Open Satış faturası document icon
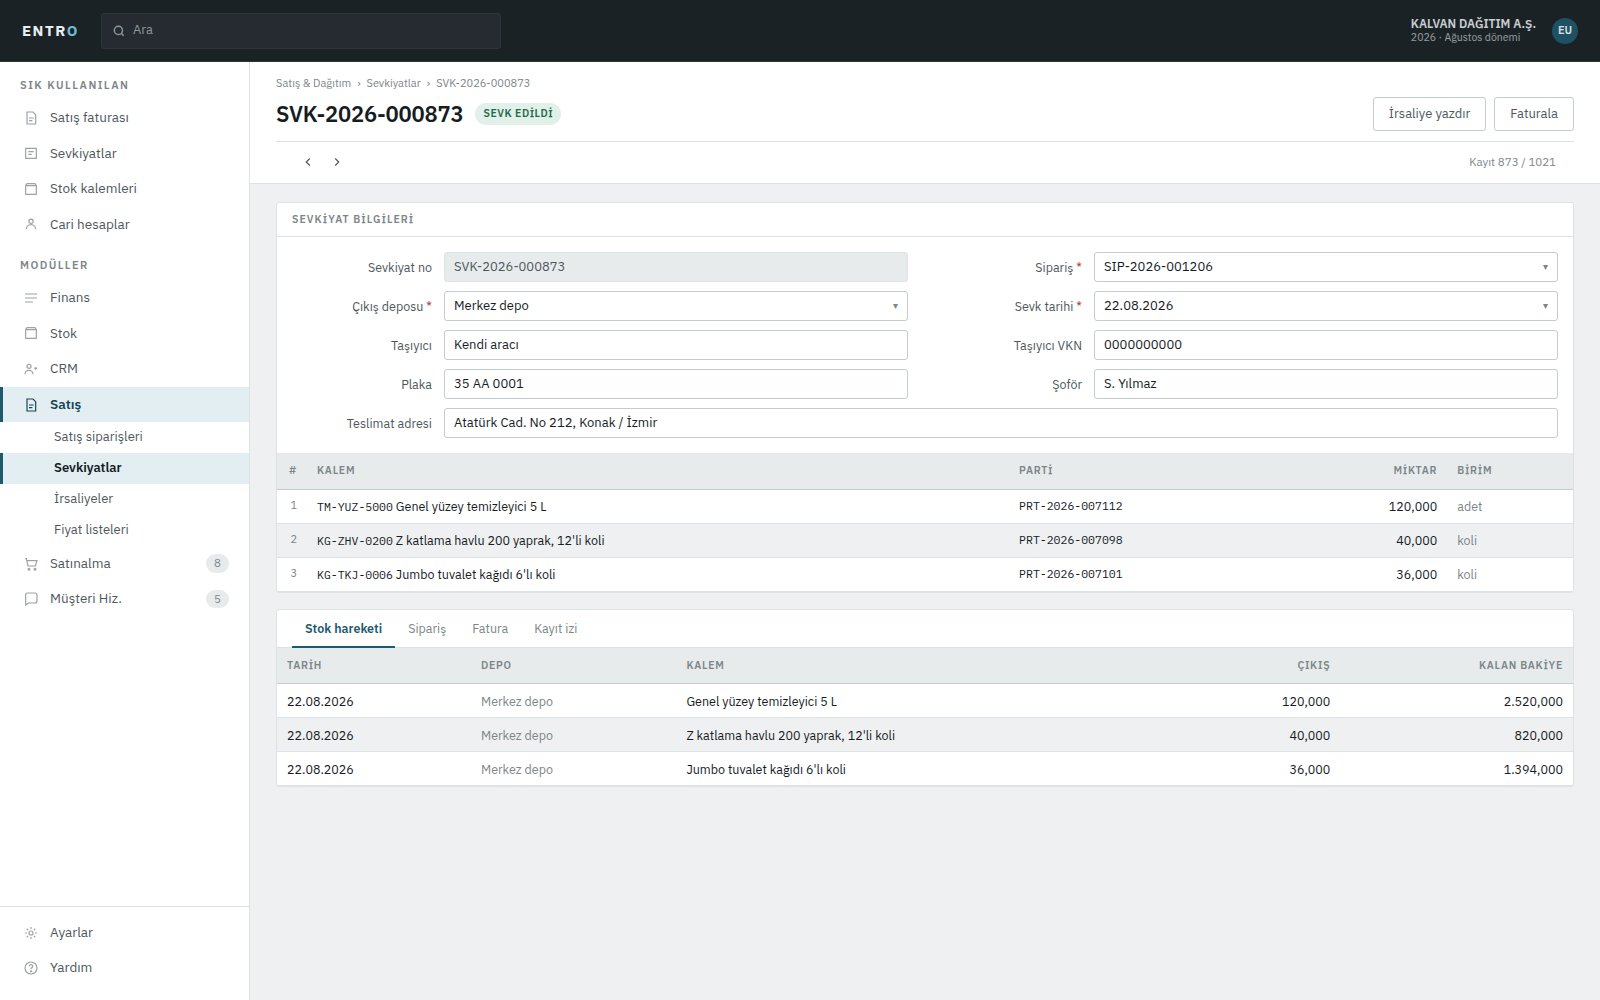Image resolution: width=1600 pixels, height=1000 pixels. pyautogui.click(x=31, y=118)
